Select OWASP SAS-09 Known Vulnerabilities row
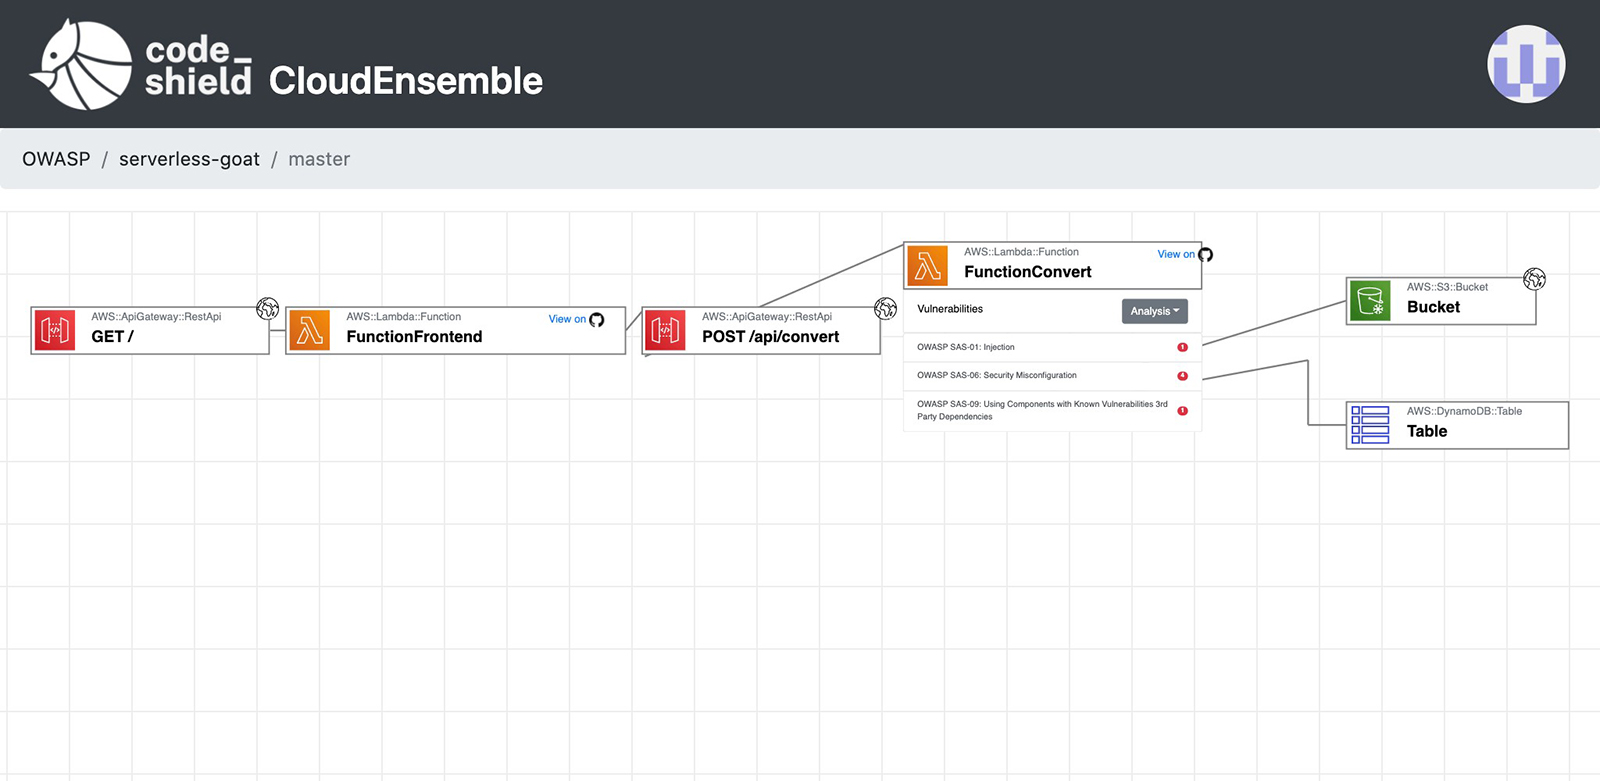The height and width of the screenshot is (781, 1600). 1052,411
